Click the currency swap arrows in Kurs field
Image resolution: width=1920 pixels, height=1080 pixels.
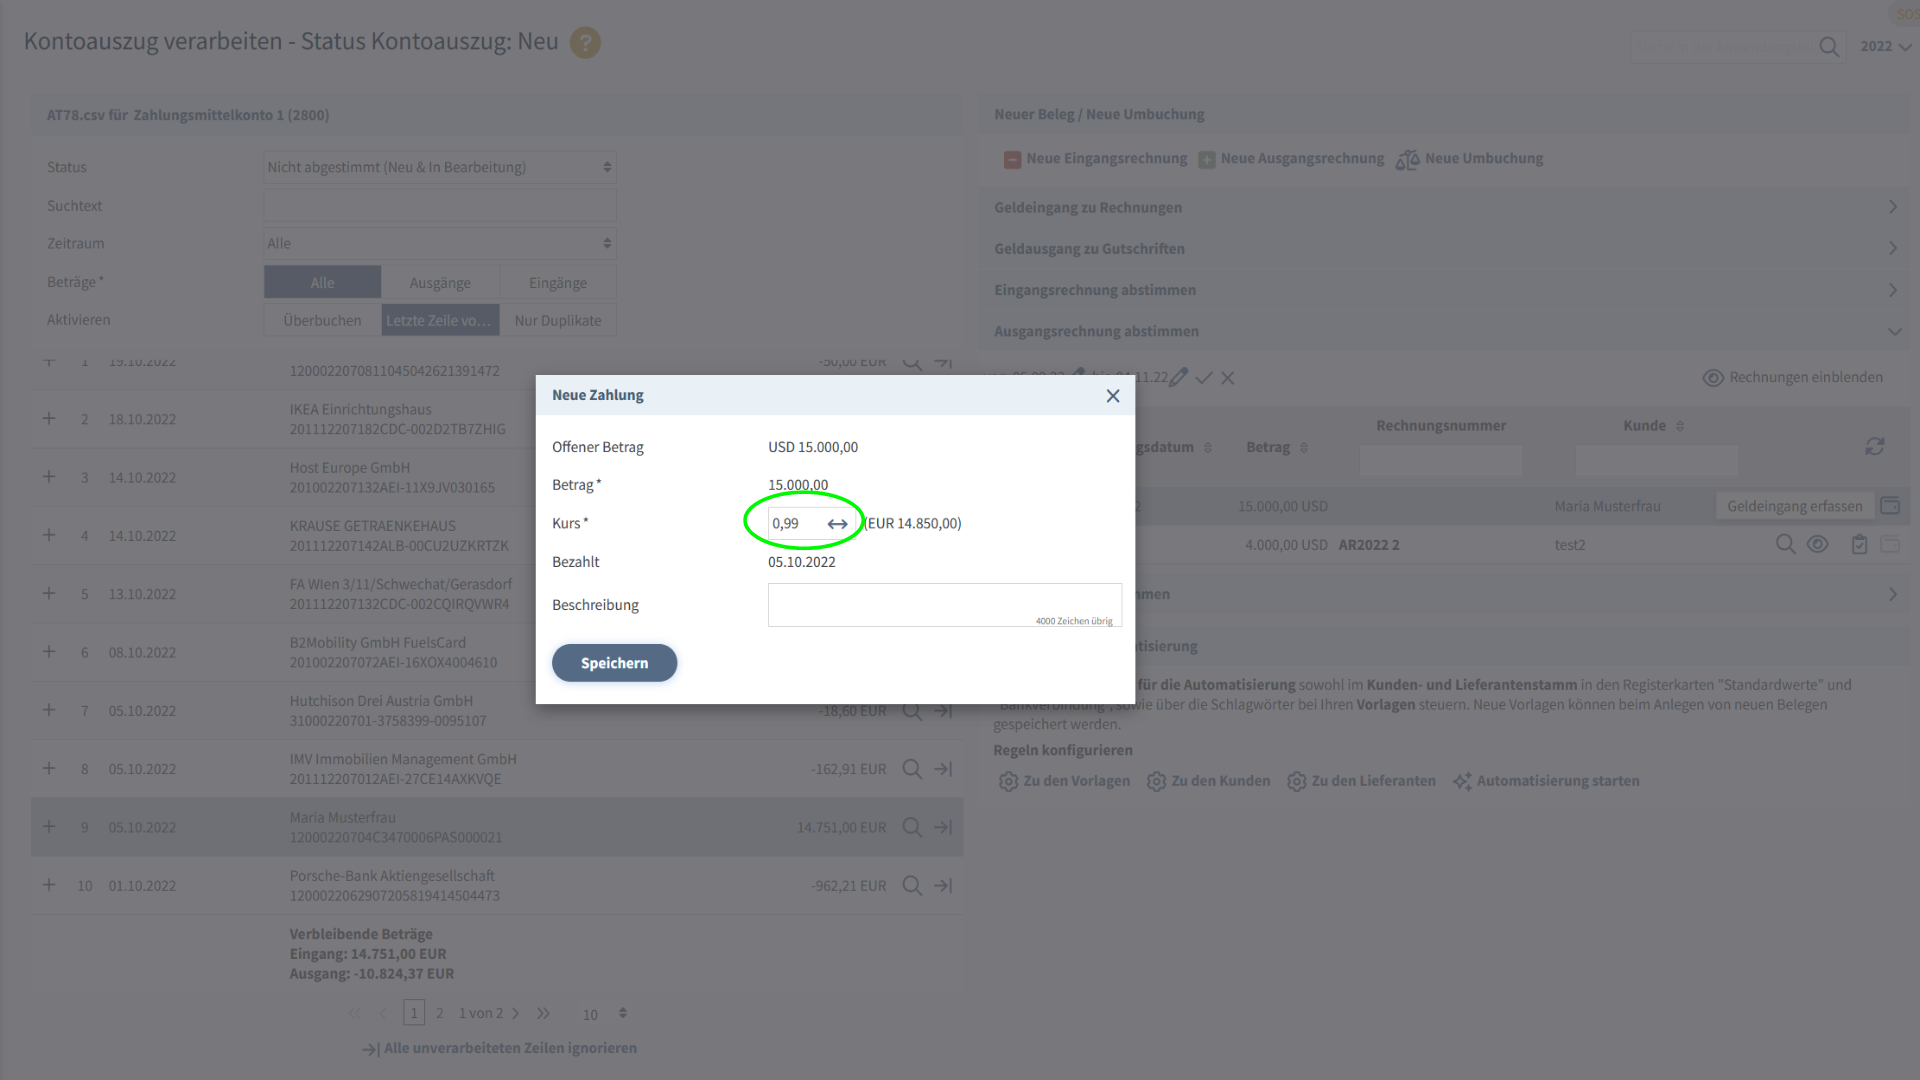click(x=837, y=524)
